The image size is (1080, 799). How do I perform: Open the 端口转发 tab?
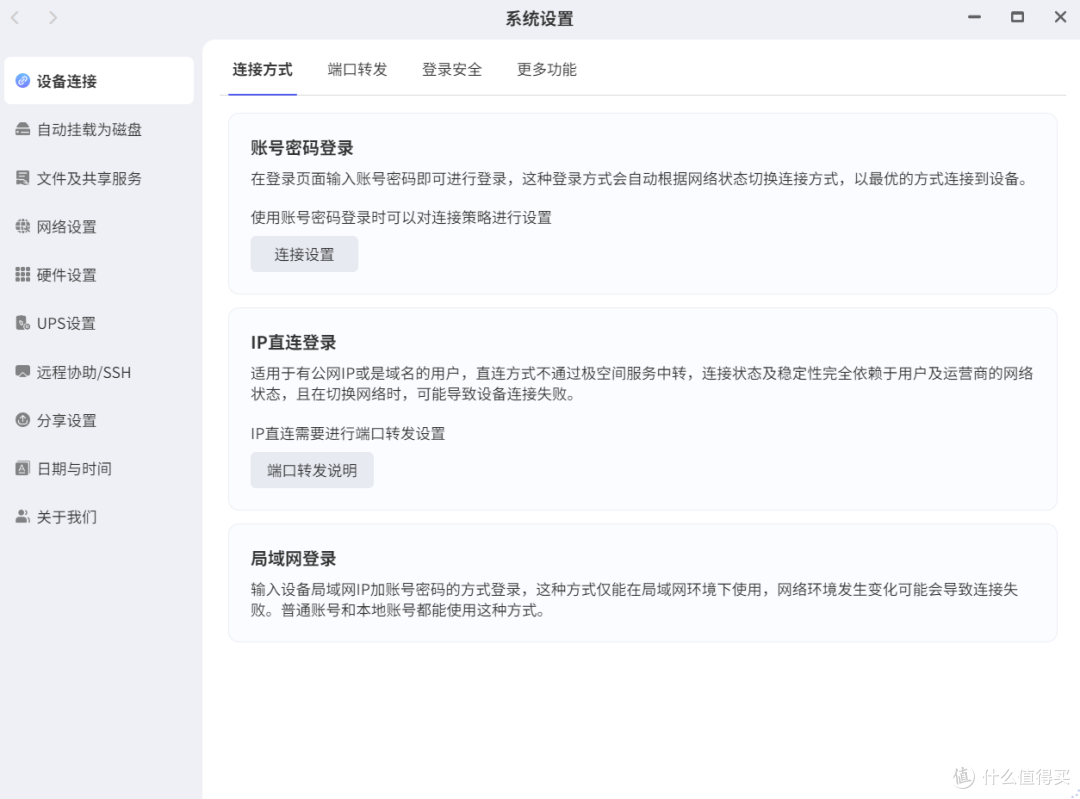coord(357,70)
